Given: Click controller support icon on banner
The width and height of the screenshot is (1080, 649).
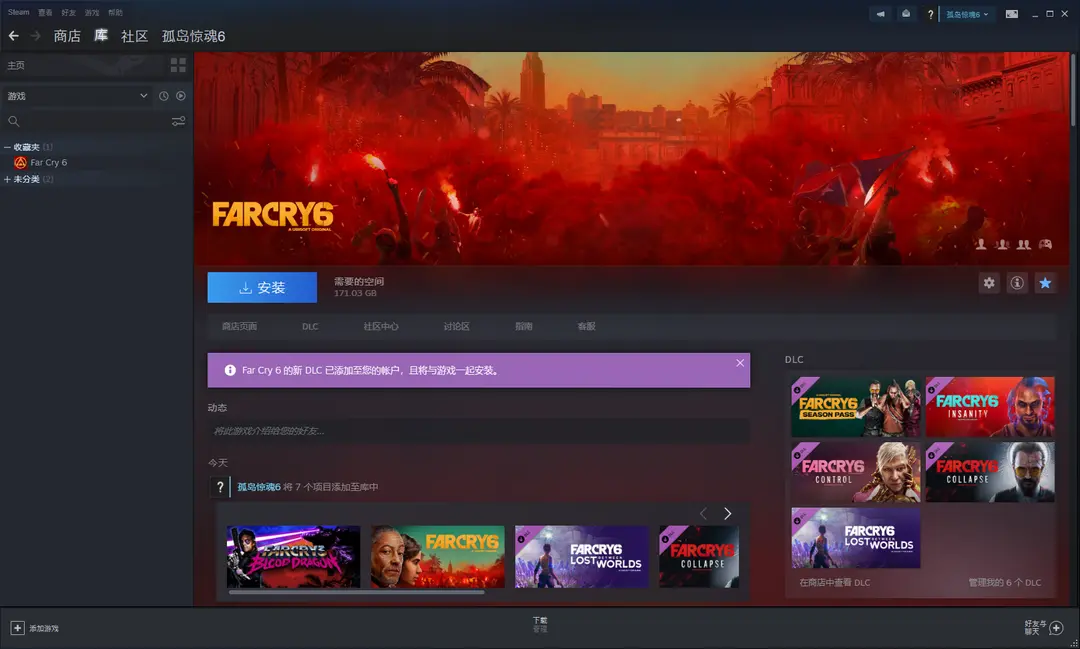Looking at the screenshot, I should pyautogui.click(x=1045, y=245).
